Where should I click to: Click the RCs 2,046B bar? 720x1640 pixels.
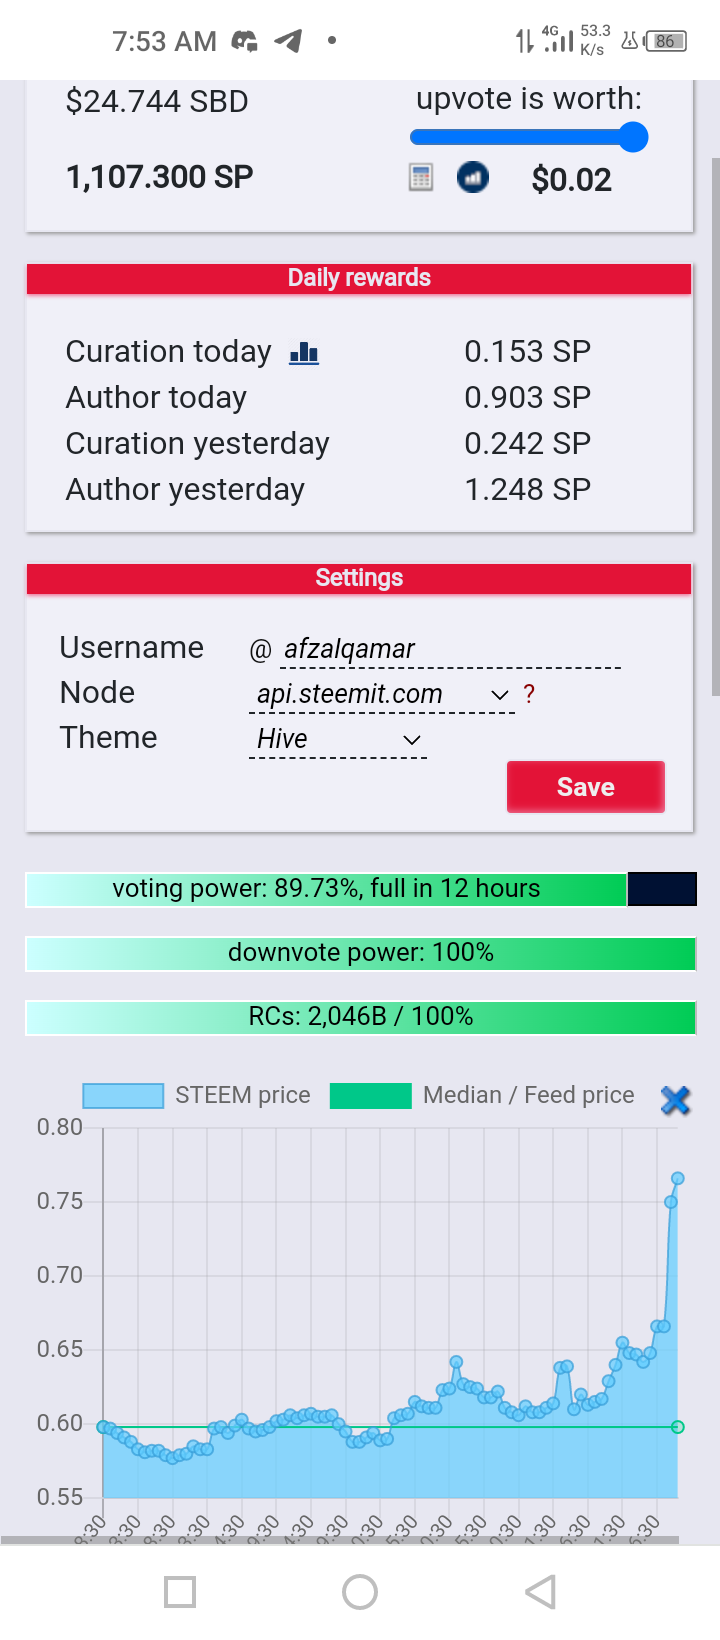(x=361, y=1017)
